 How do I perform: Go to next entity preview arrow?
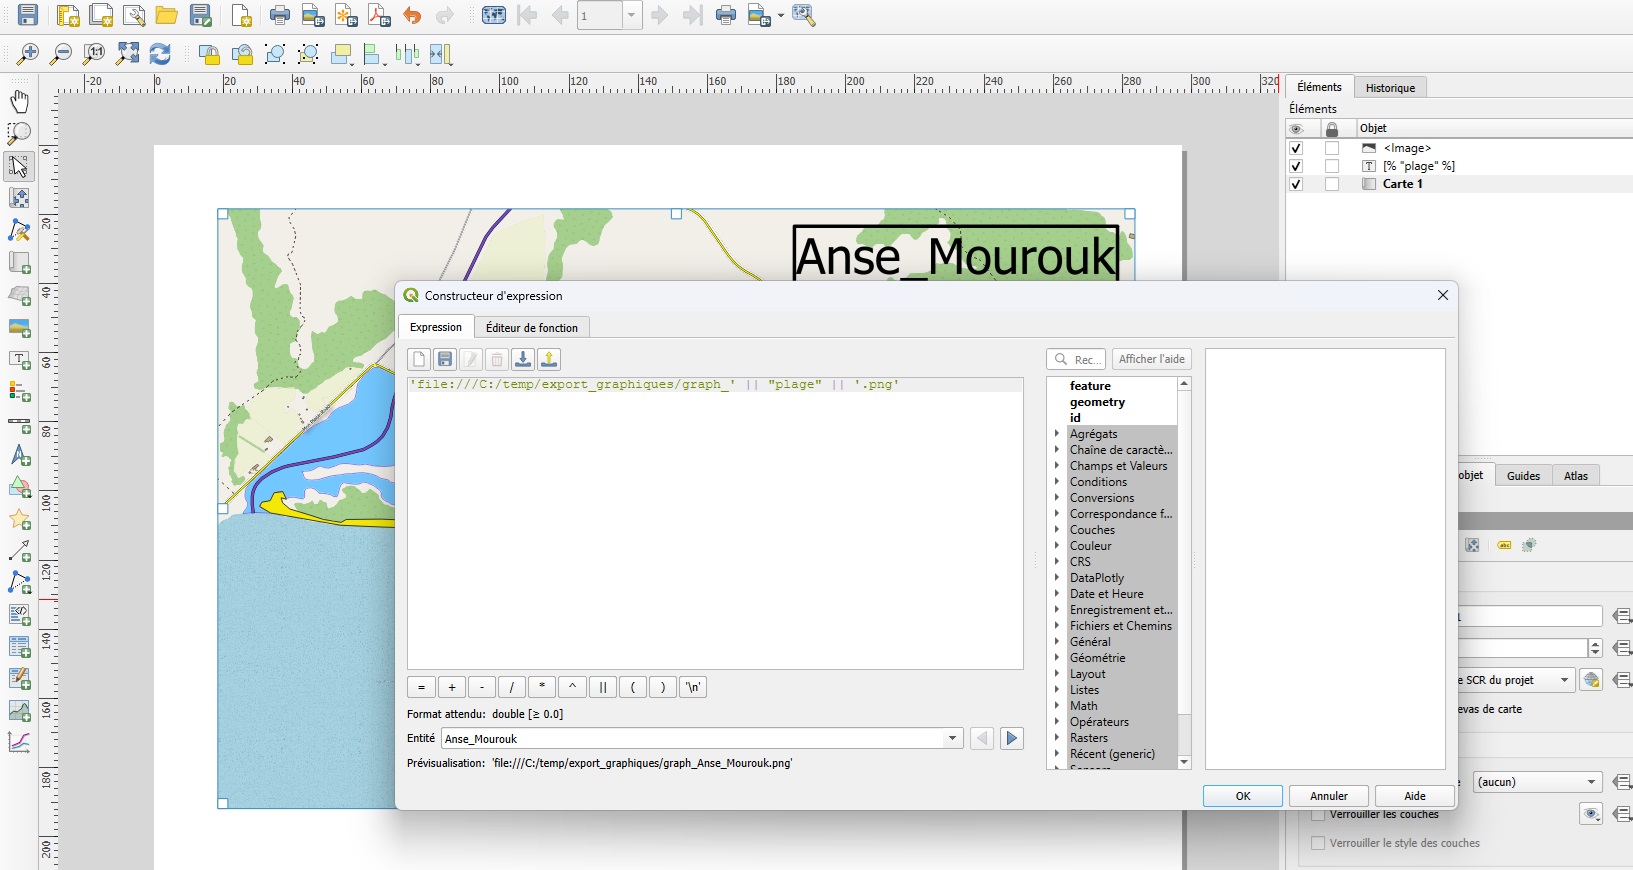tap(1012, 738)
